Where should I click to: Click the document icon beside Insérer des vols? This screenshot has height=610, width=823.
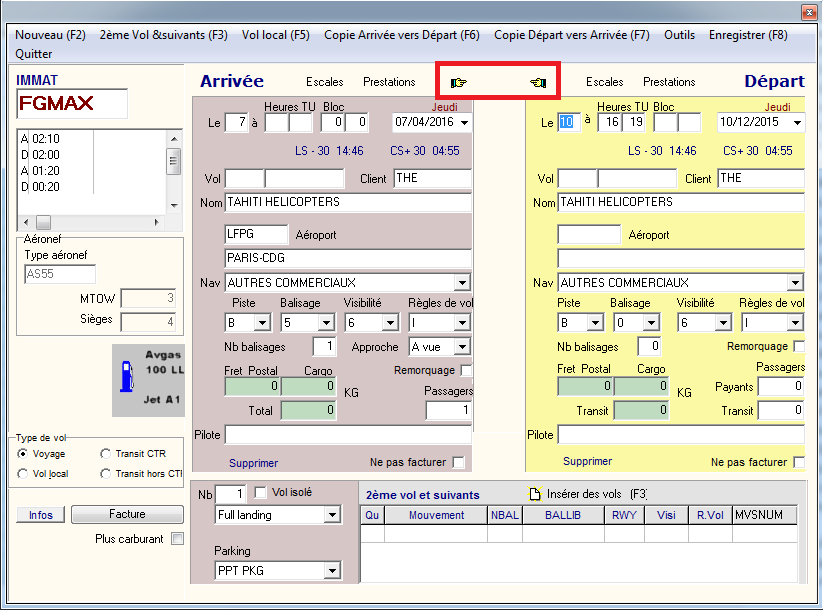point(535,495)
